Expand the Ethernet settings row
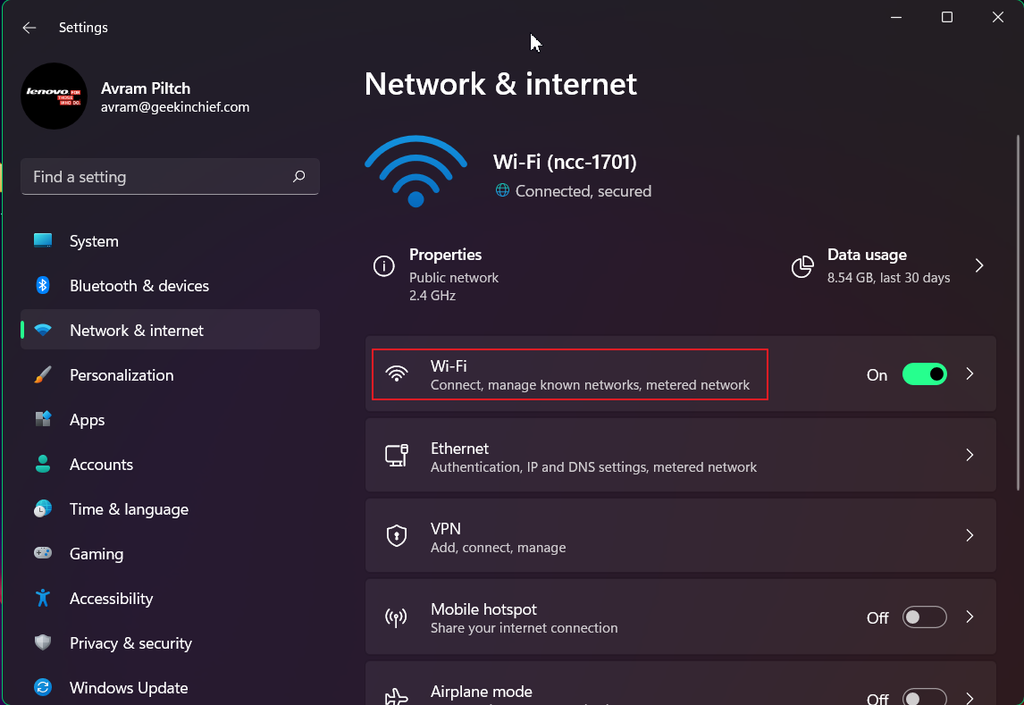 click(x=969, y=455)
